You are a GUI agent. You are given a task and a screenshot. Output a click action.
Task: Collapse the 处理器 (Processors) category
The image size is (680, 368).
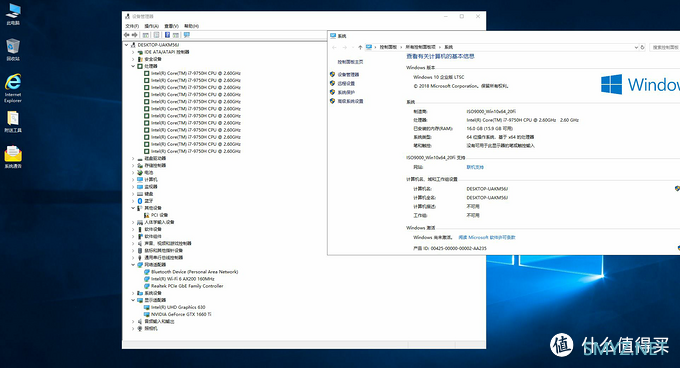tap(133, 66)
